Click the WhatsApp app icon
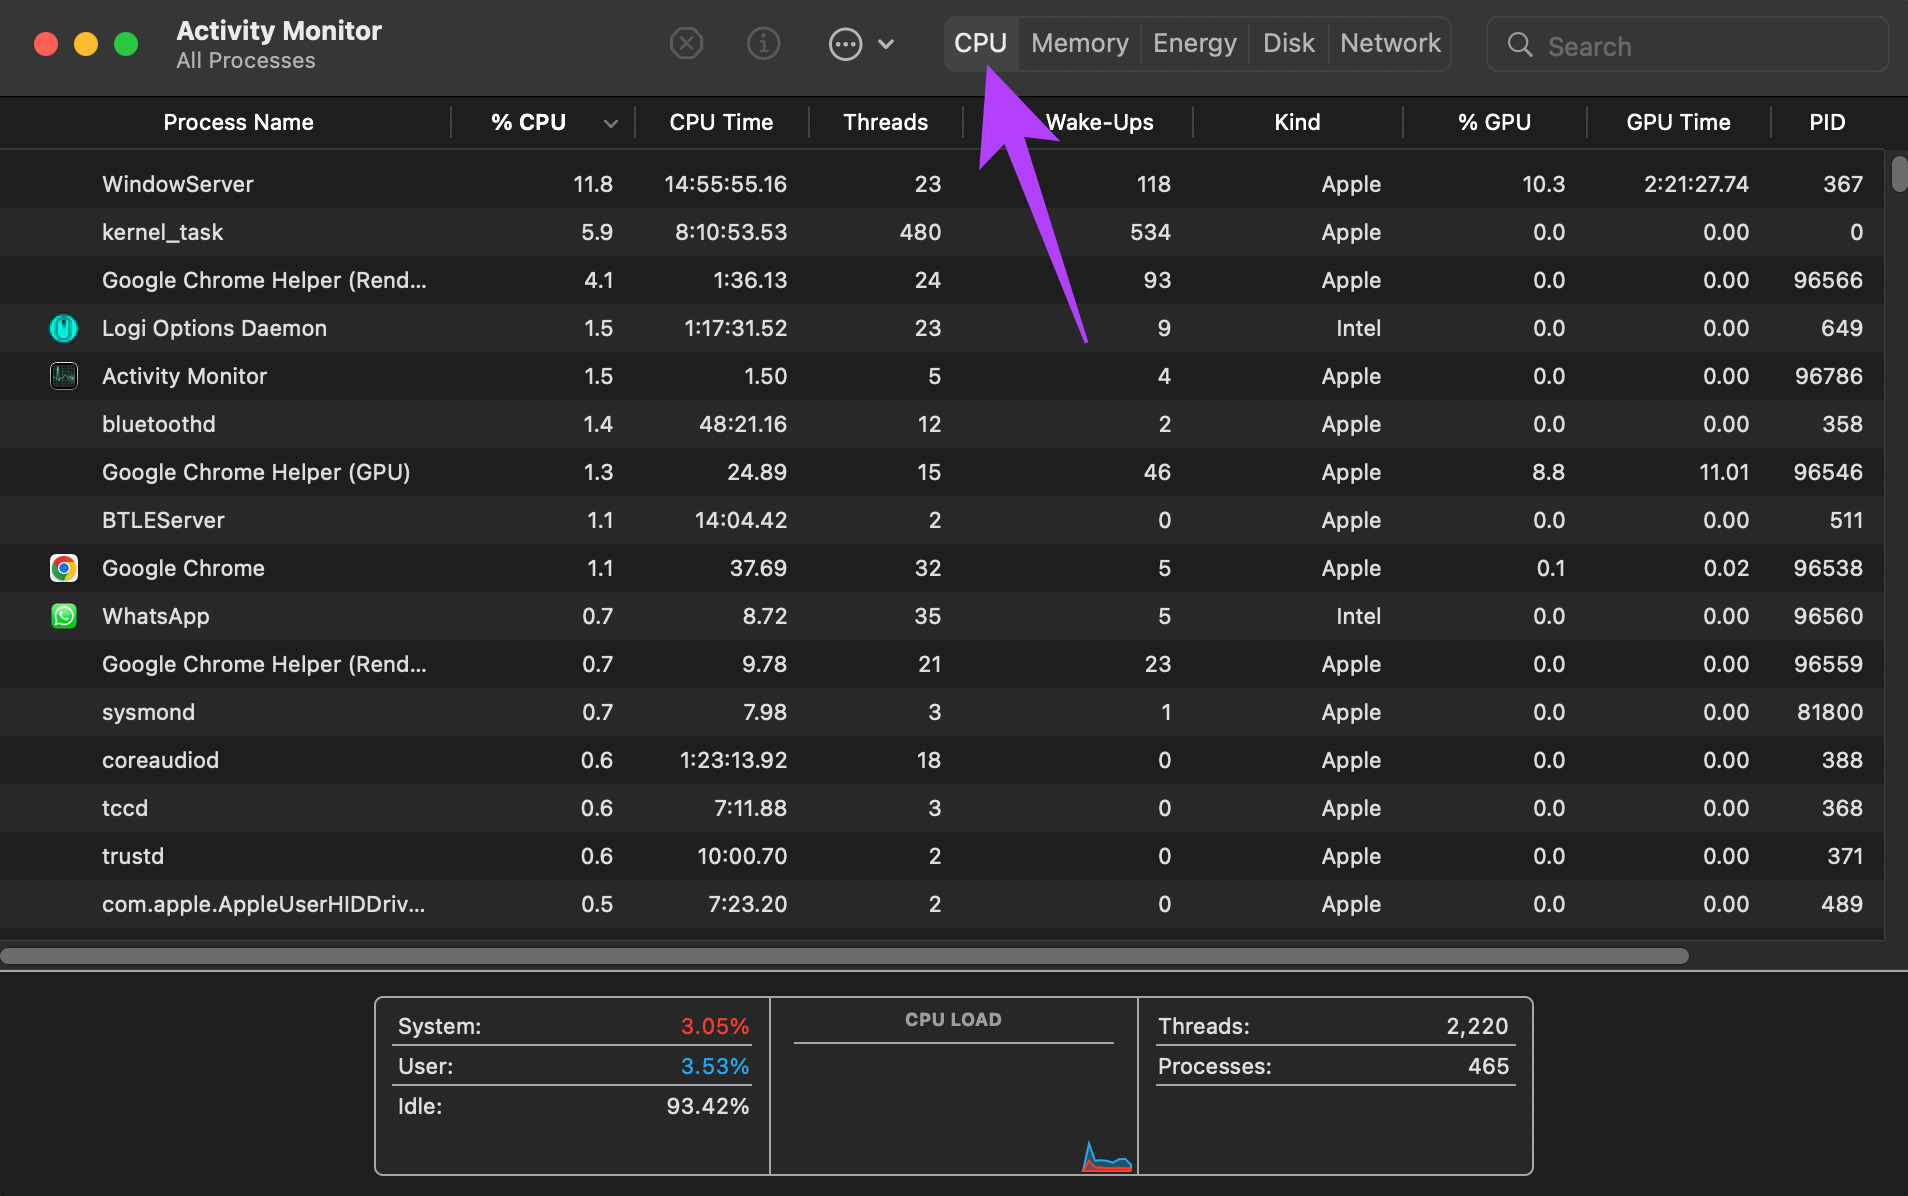This screenshot has width=1908, height=1196. 64,616
